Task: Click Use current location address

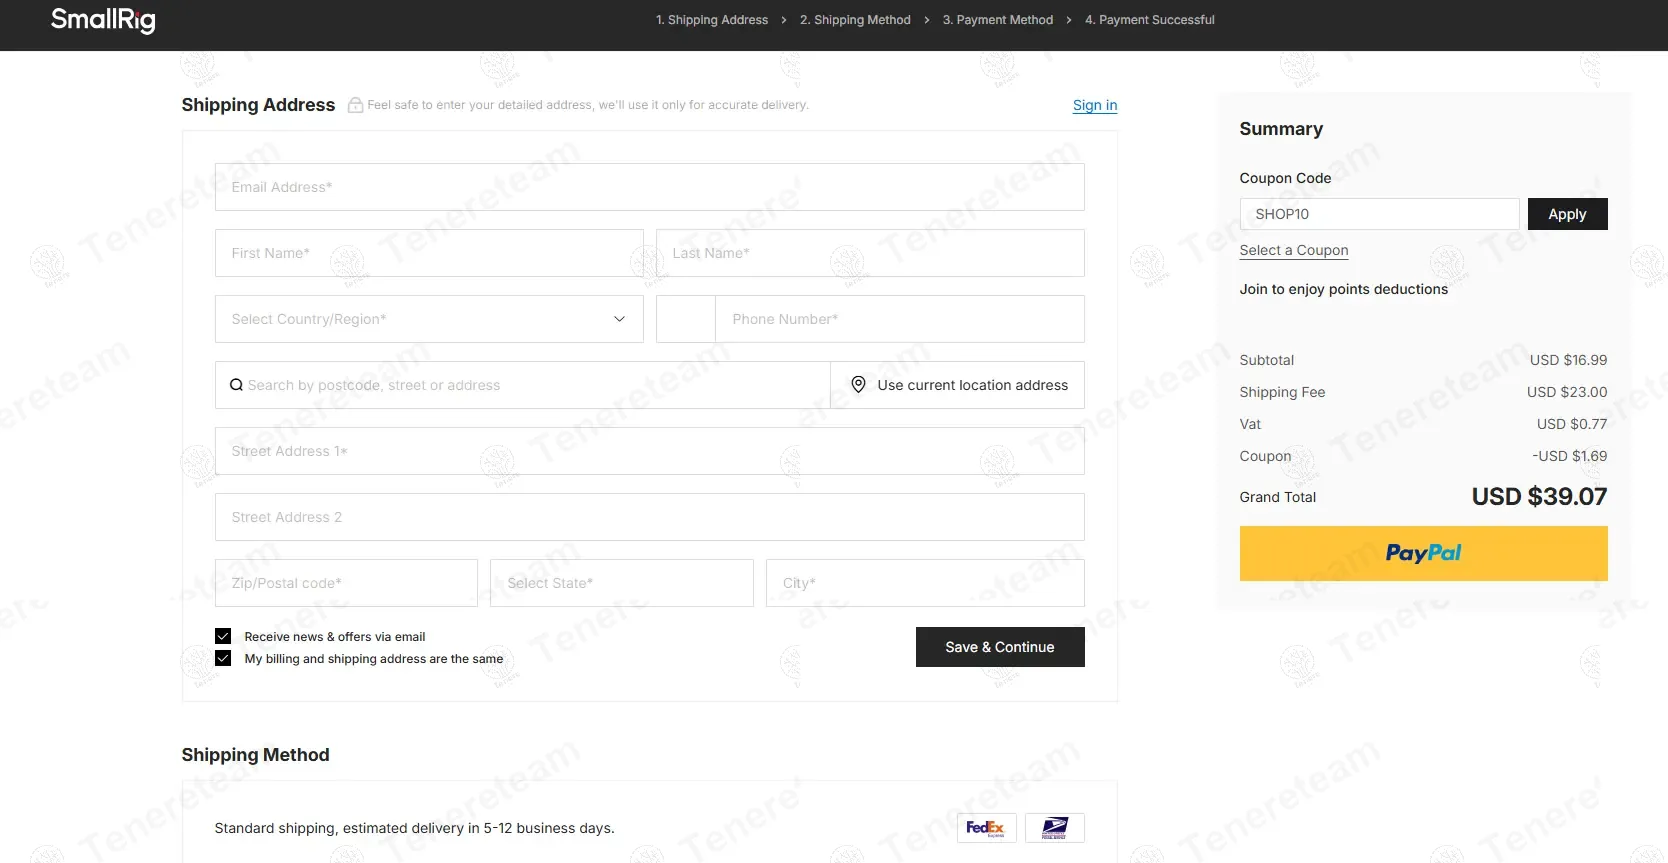Action: tap(958, 385)
